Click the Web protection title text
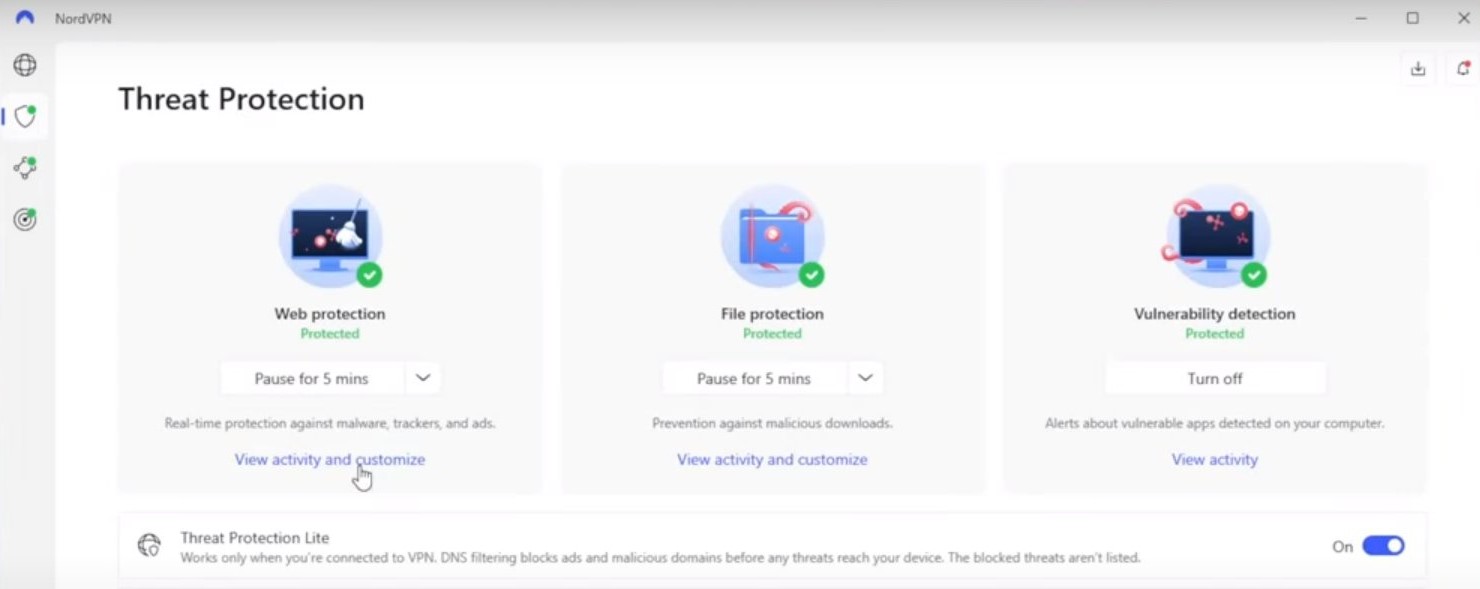This screenshot has height=589, width=1480. pos(330,313)
